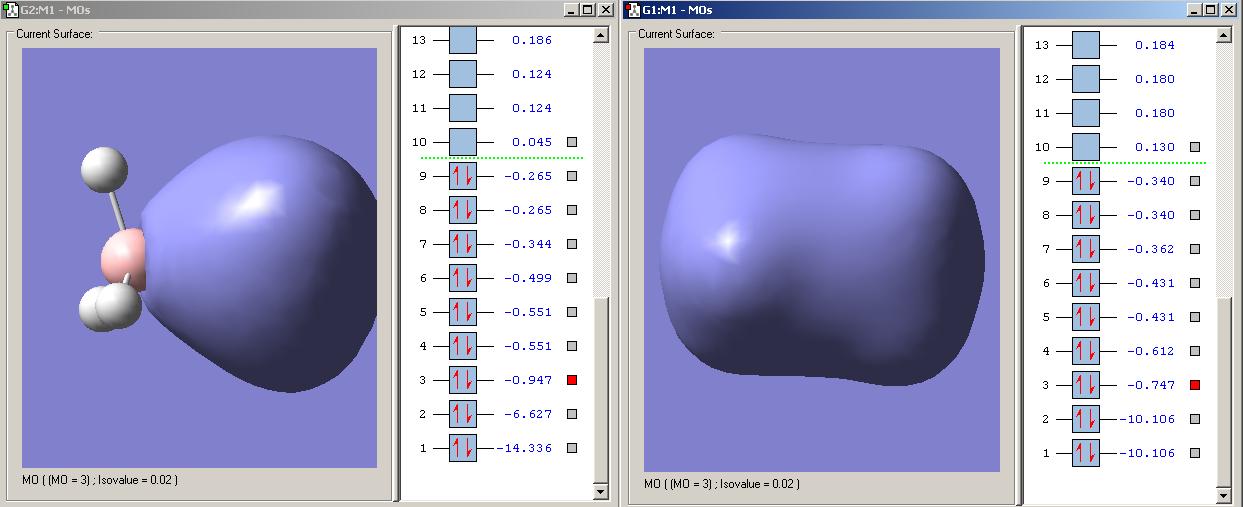Toggle red surface marker for -0.947 orbital
The height and width of the screenshot is (507, 1243).
[x=572, y=380]
